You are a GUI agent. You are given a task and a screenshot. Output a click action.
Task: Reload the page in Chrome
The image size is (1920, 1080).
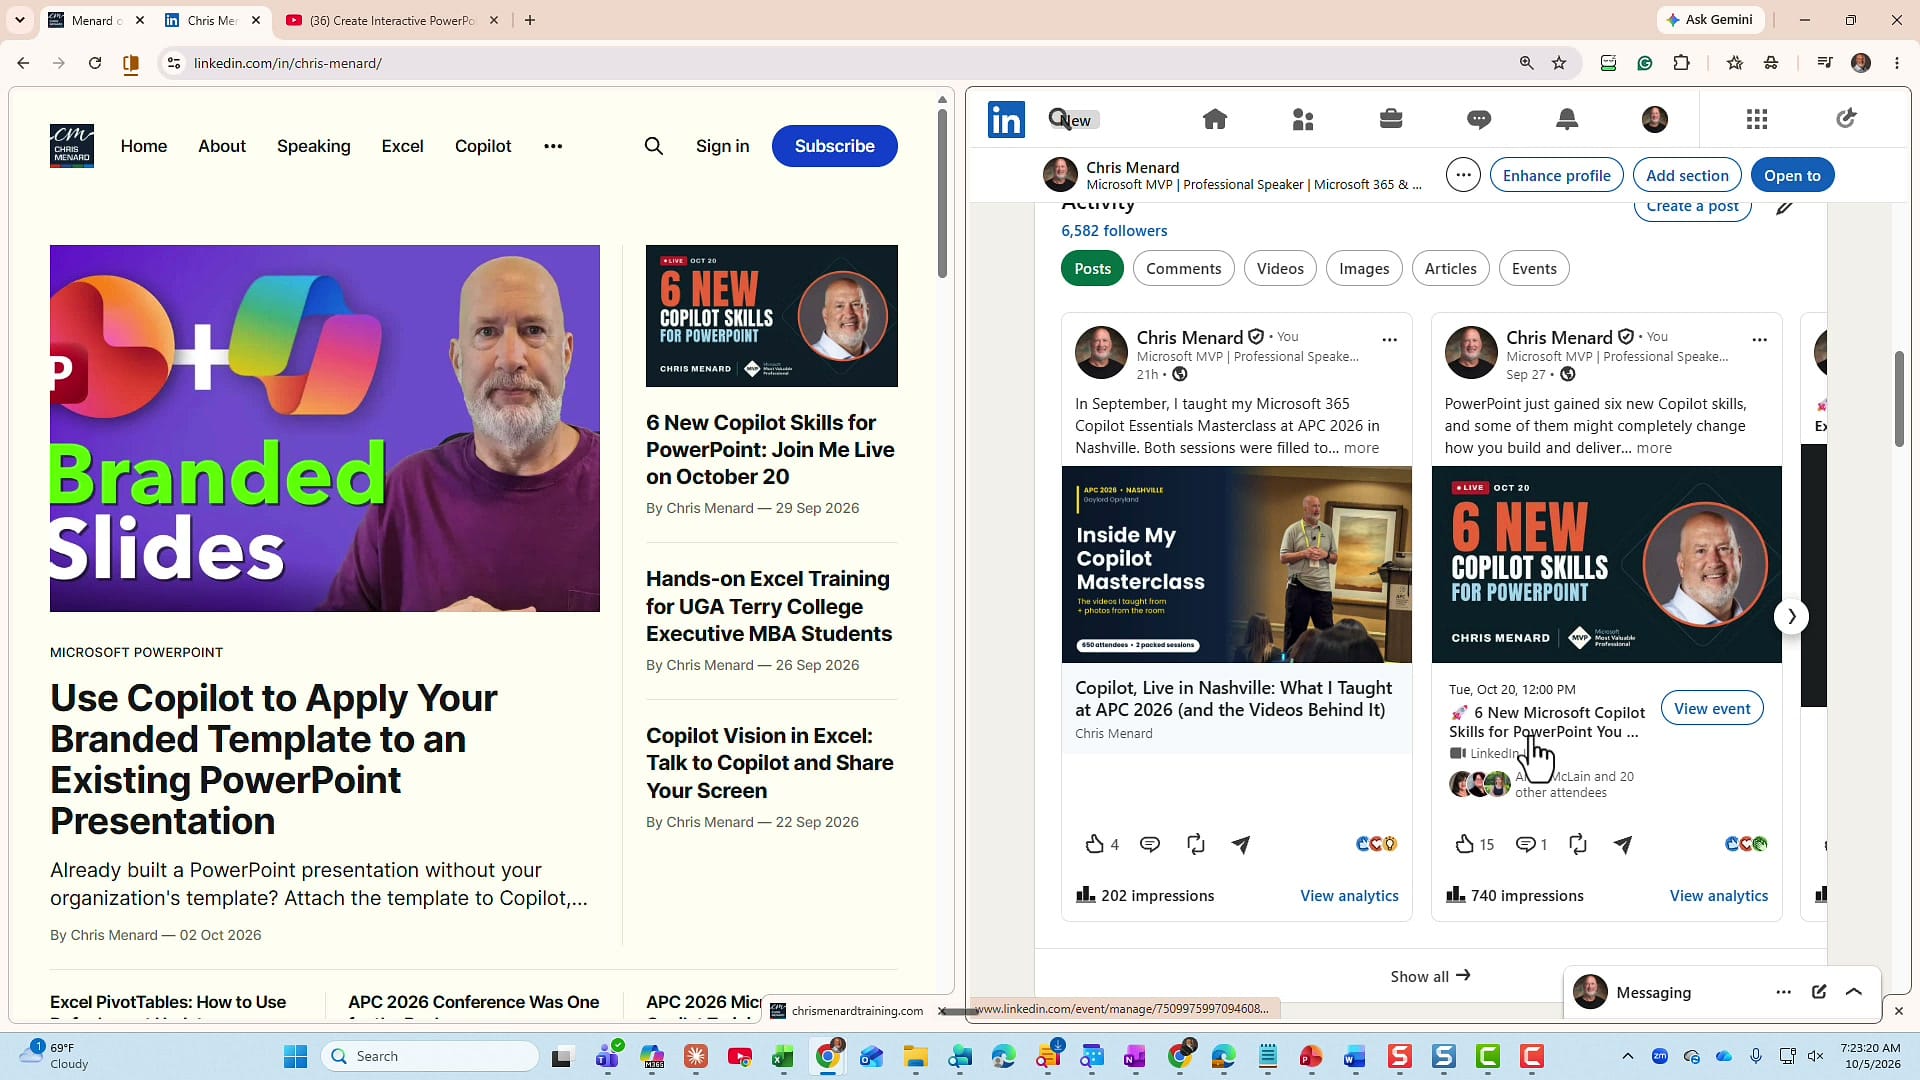point(95,63)
